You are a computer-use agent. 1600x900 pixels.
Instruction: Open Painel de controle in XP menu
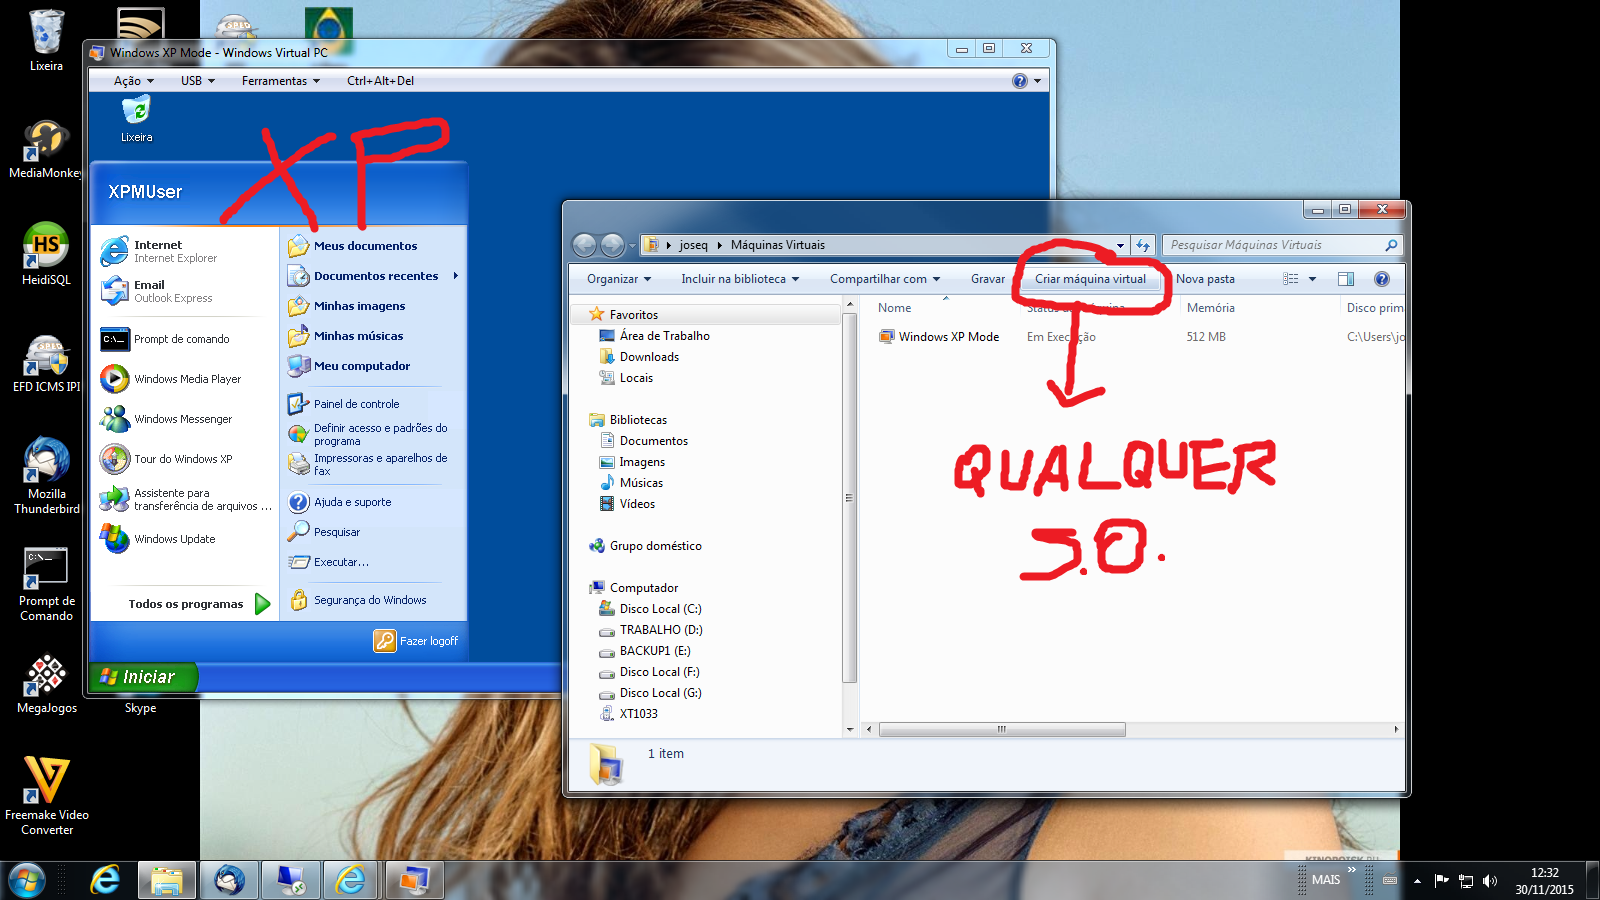356,404
